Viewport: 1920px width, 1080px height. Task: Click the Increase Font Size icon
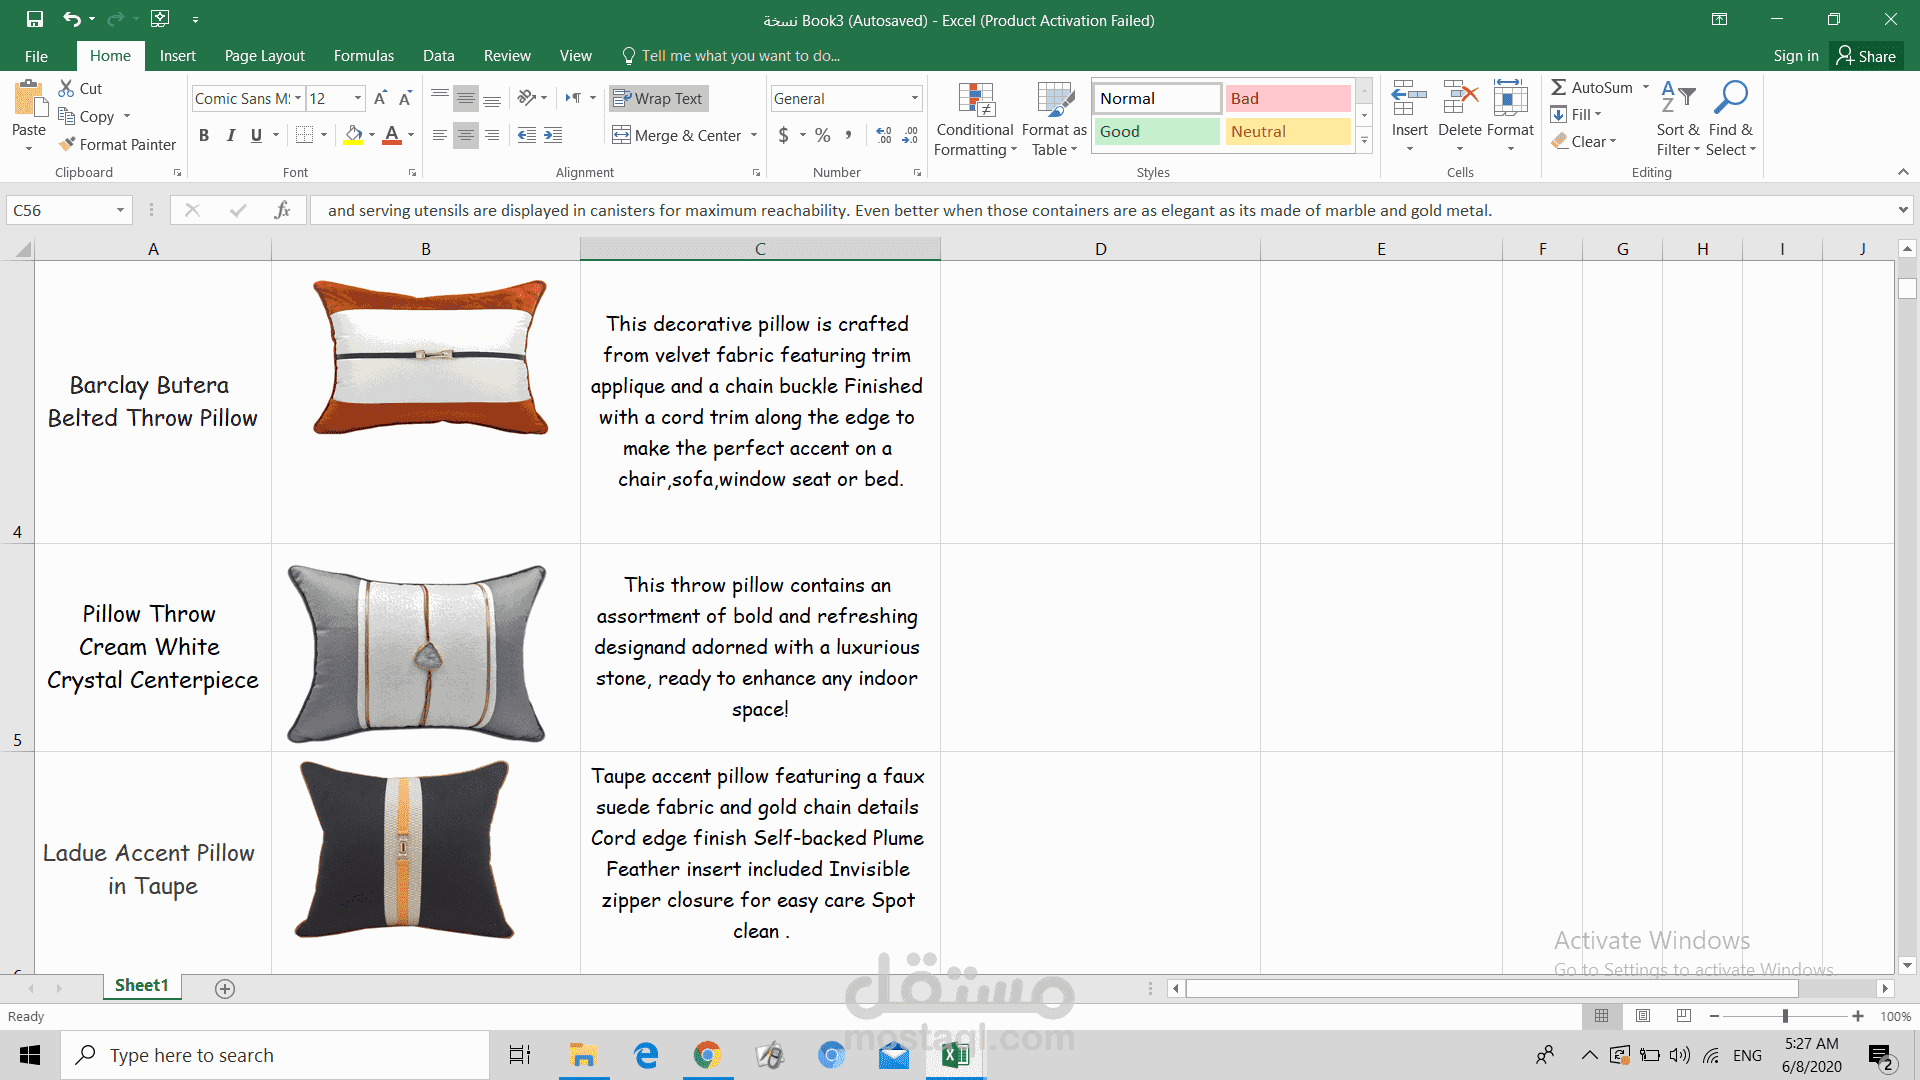380,98
